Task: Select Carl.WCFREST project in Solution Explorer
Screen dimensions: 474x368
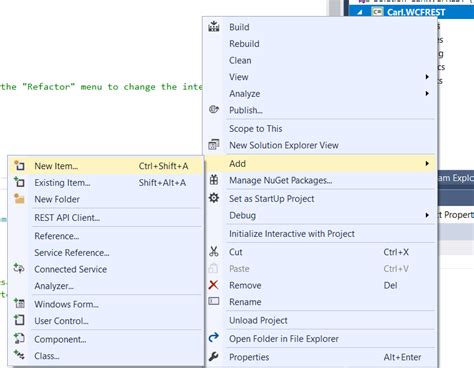Action: (416, 12)
